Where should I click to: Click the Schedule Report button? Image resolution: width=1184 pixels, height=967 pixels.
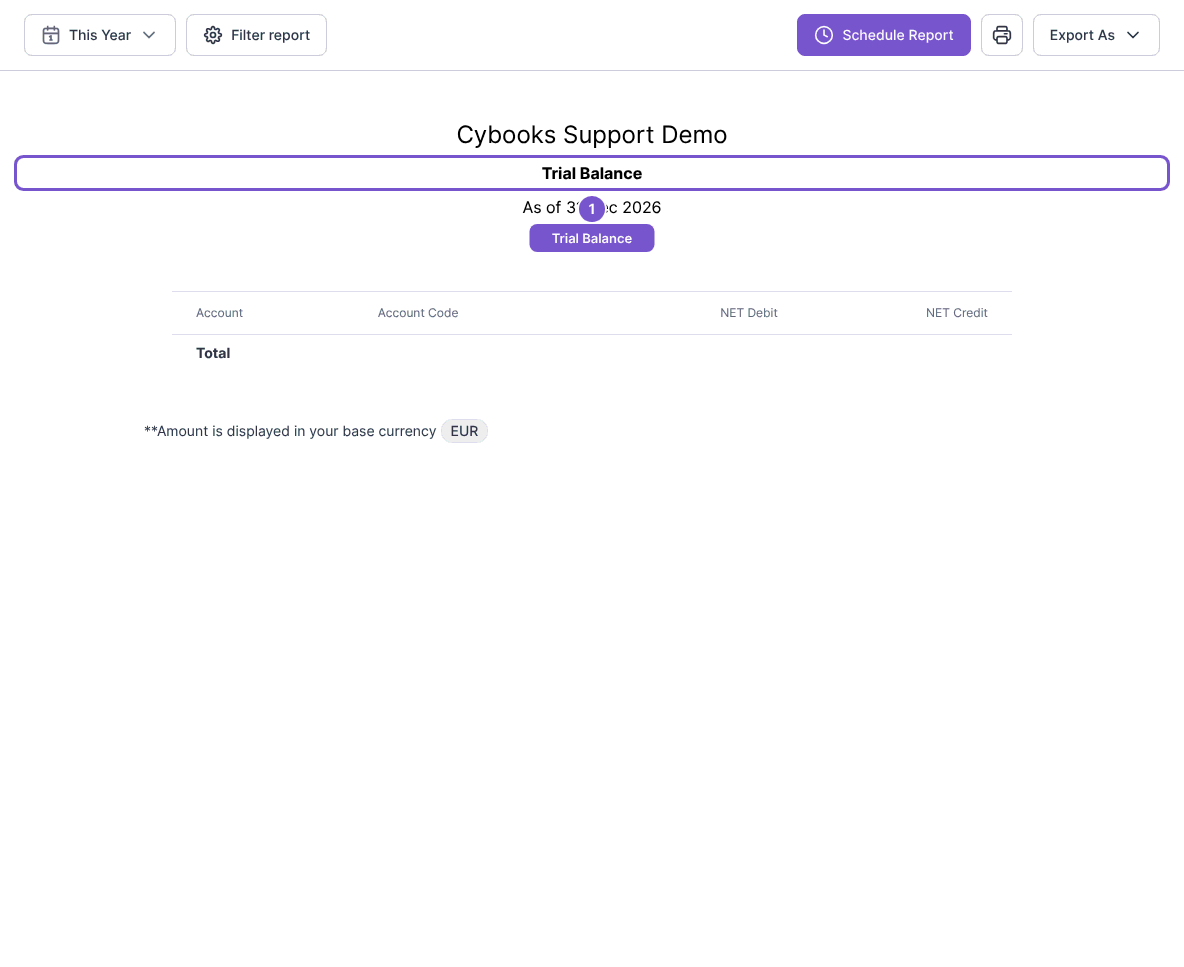tap(883, 35)
